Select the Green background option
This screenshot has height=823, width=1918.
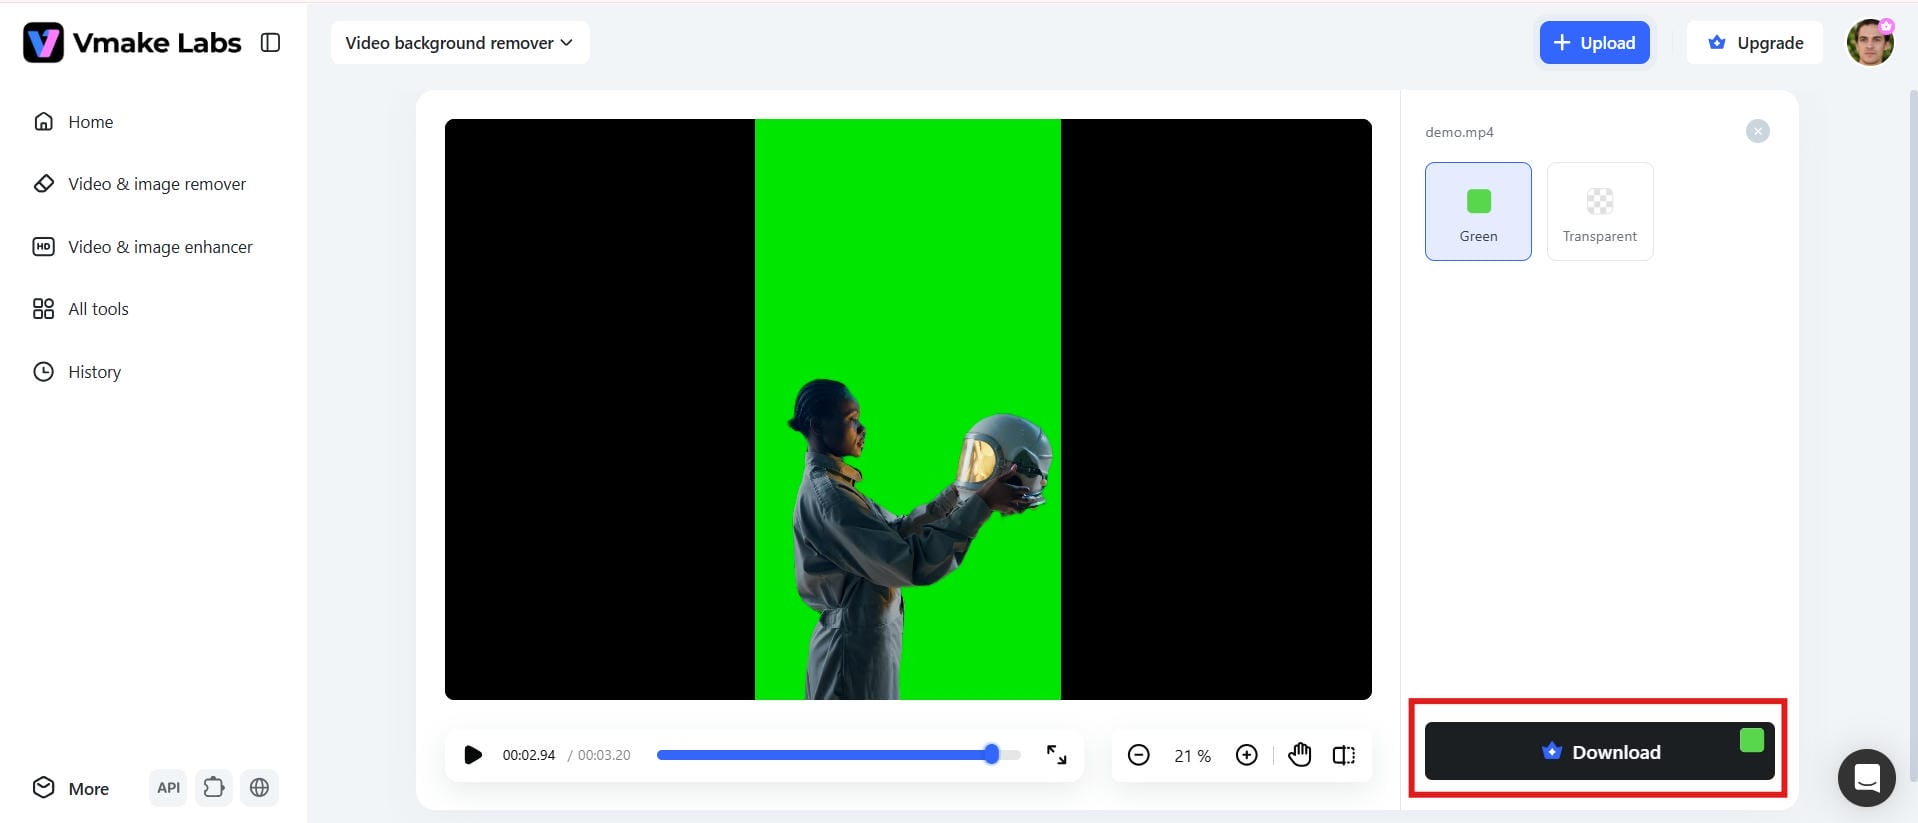1478,211
